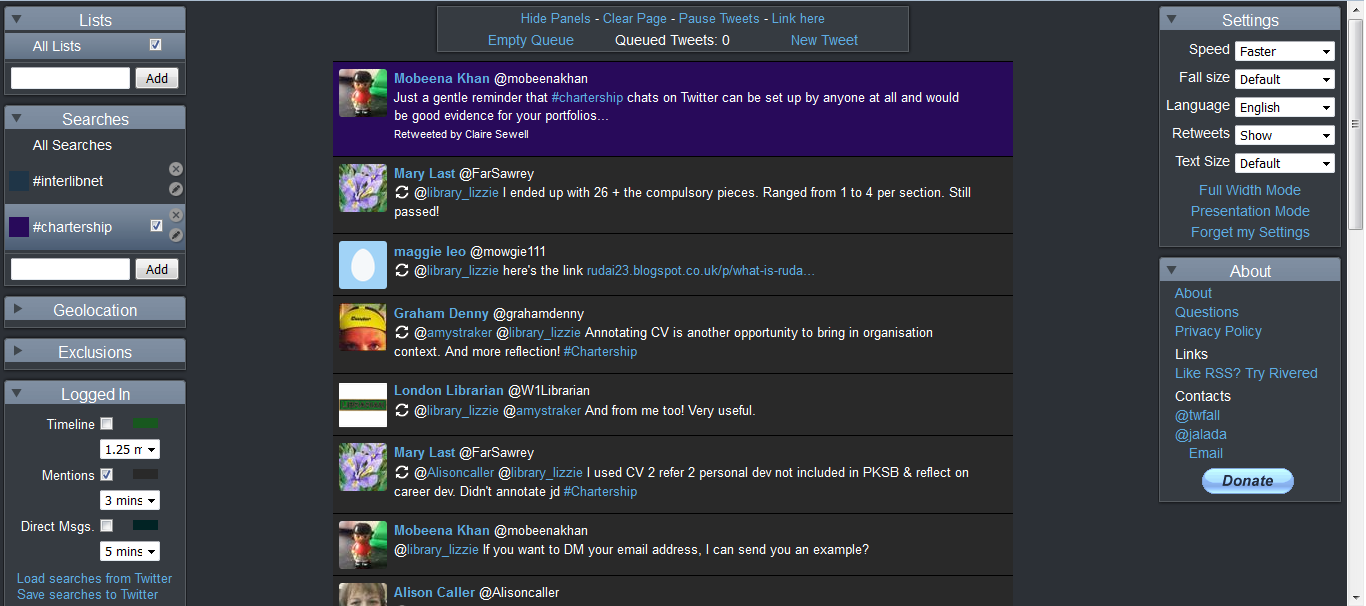The width and height of the screenshot is (1366, 606).
Task: Open the Privacy Policy link
Action: click(1218, 331)
